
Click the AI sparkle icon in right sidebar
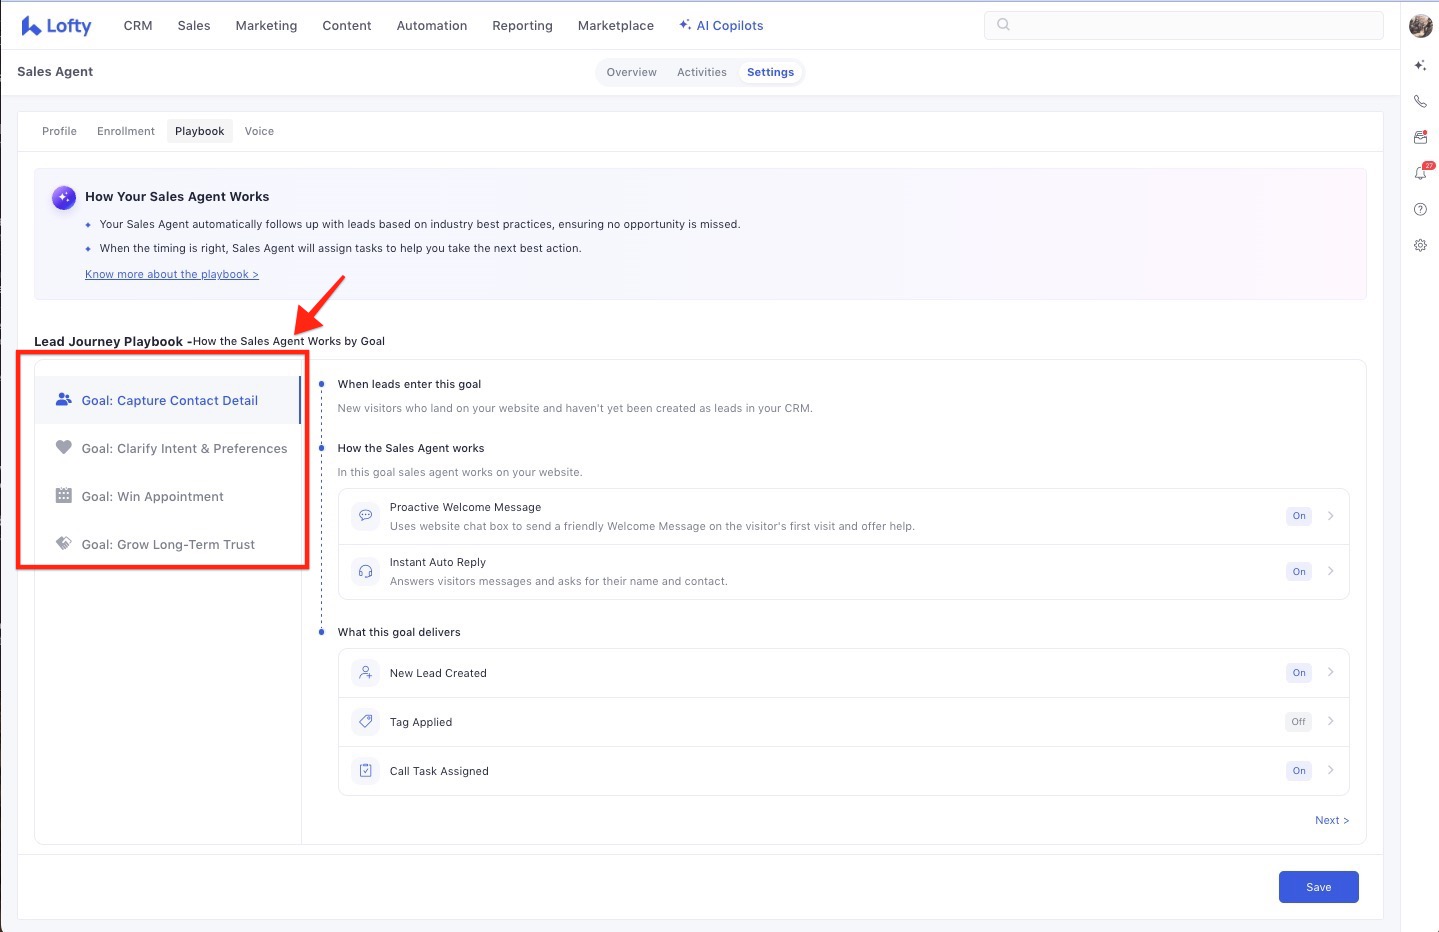(1420, 65)
